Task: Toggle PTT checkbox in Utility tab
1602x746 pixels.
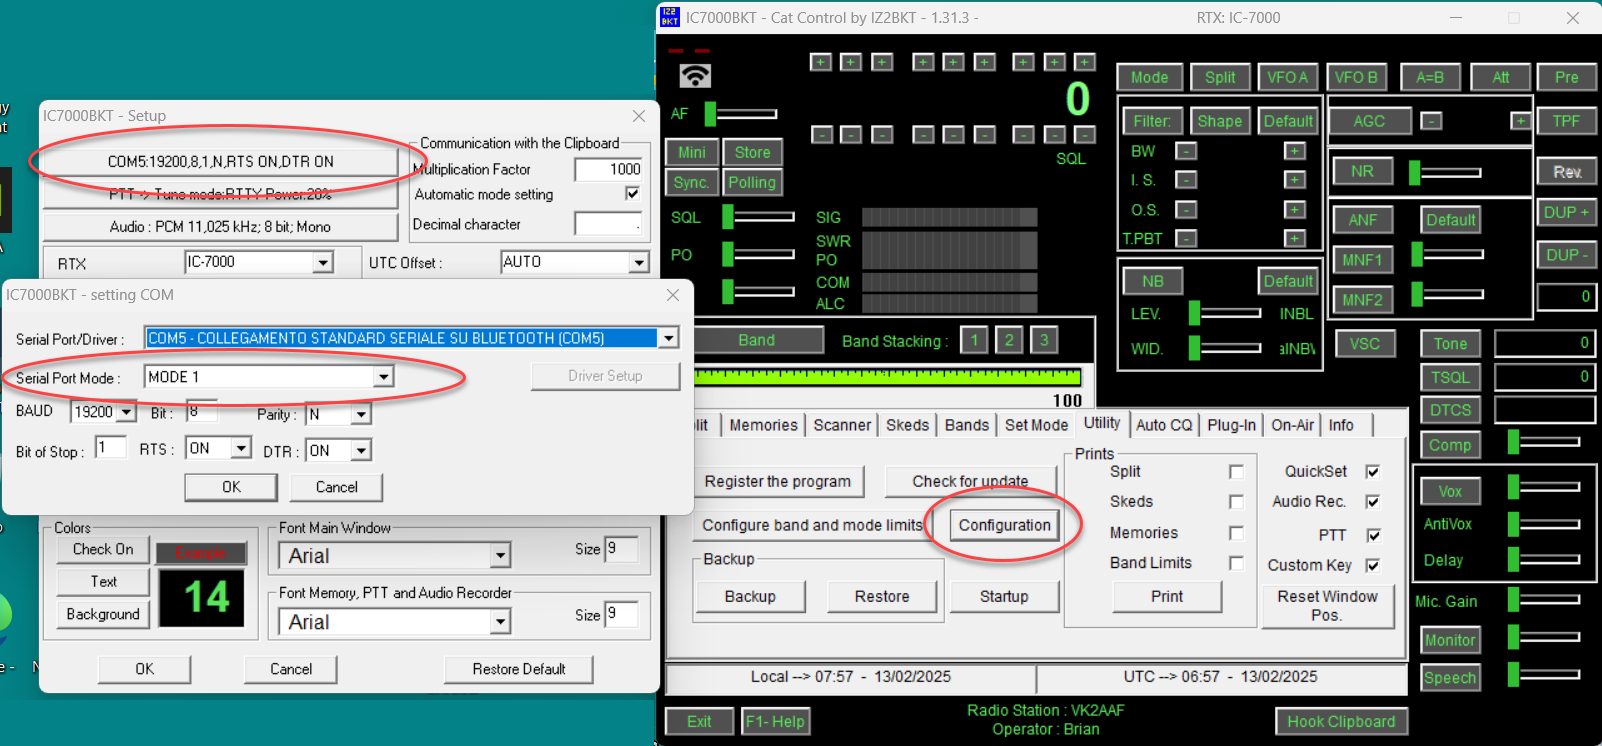Action: [1373, 535]
